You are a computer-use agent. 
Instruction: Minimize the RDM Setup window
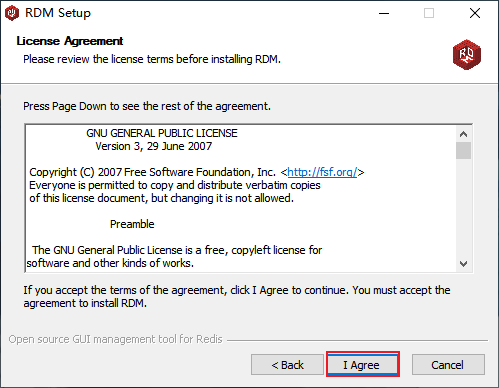(x=384, y=13)
